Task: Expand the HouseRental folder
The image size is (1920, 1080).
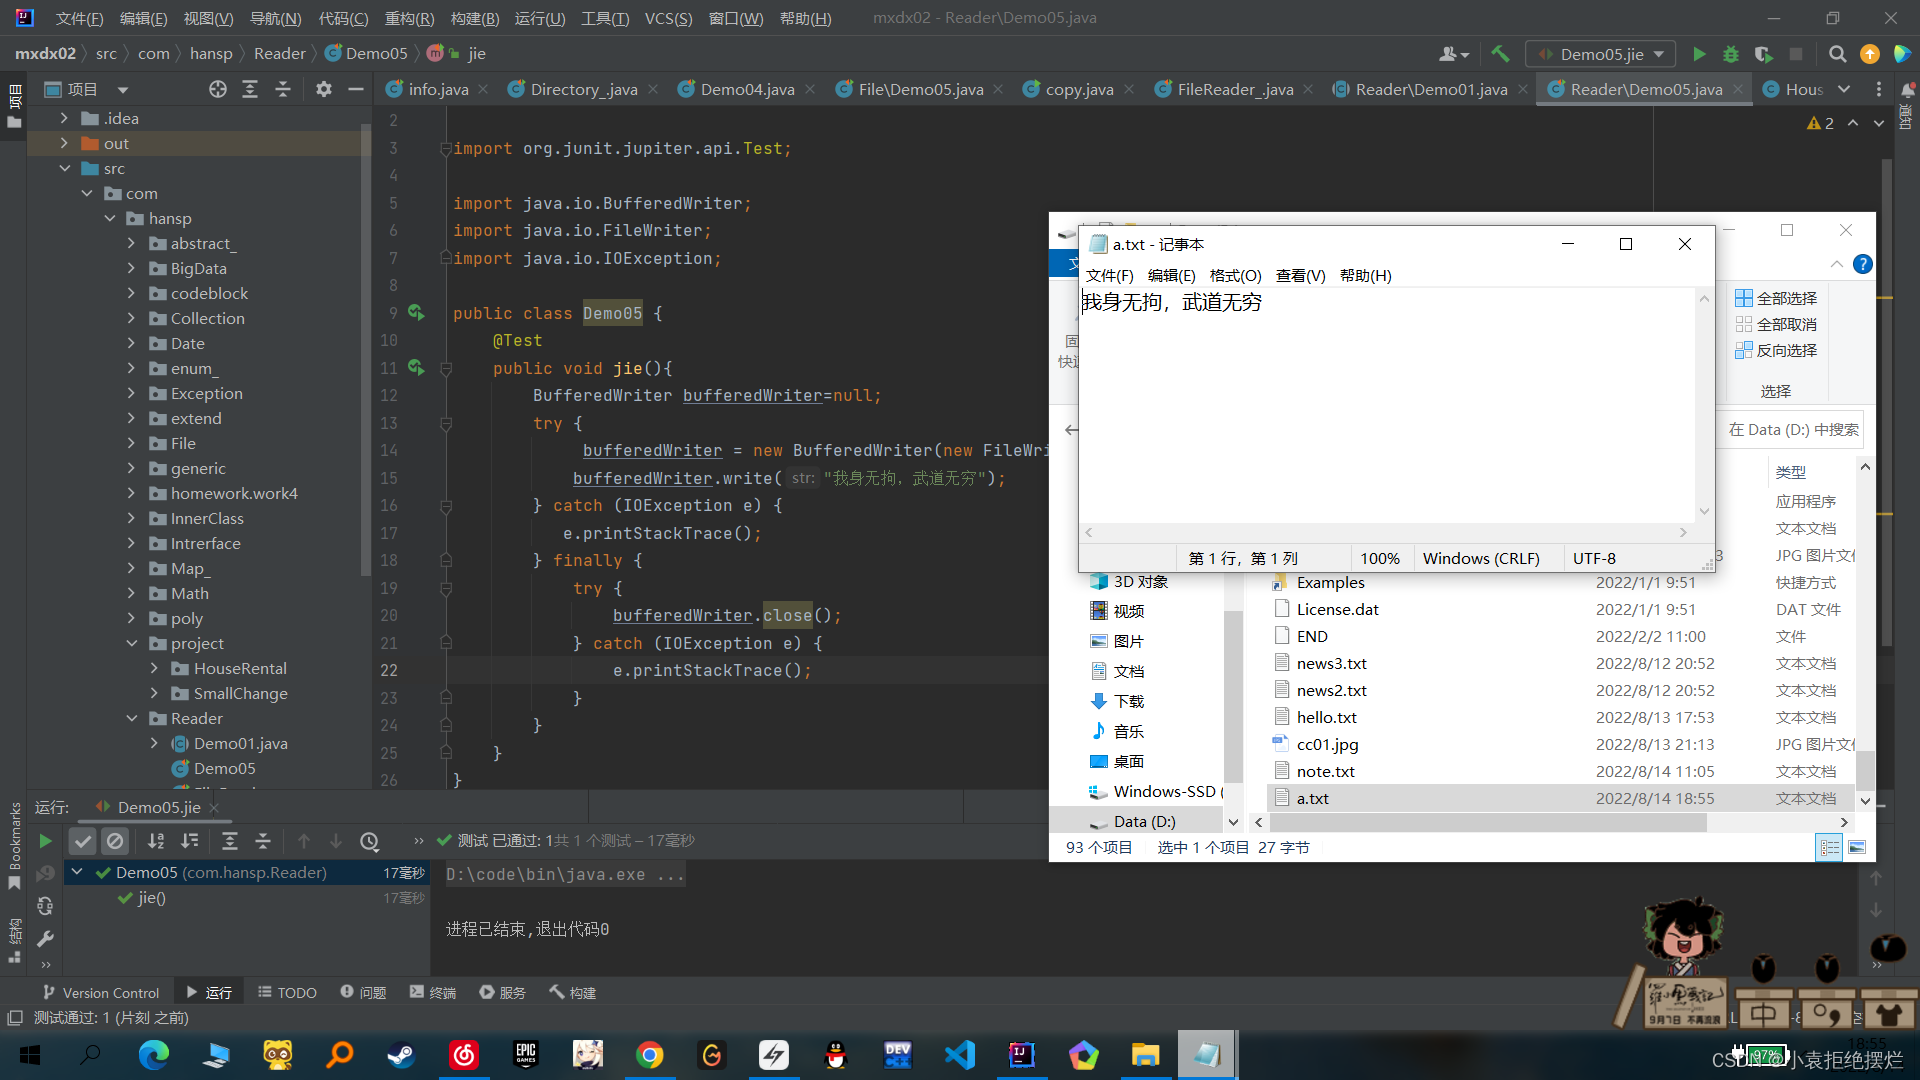Action: 154,668
